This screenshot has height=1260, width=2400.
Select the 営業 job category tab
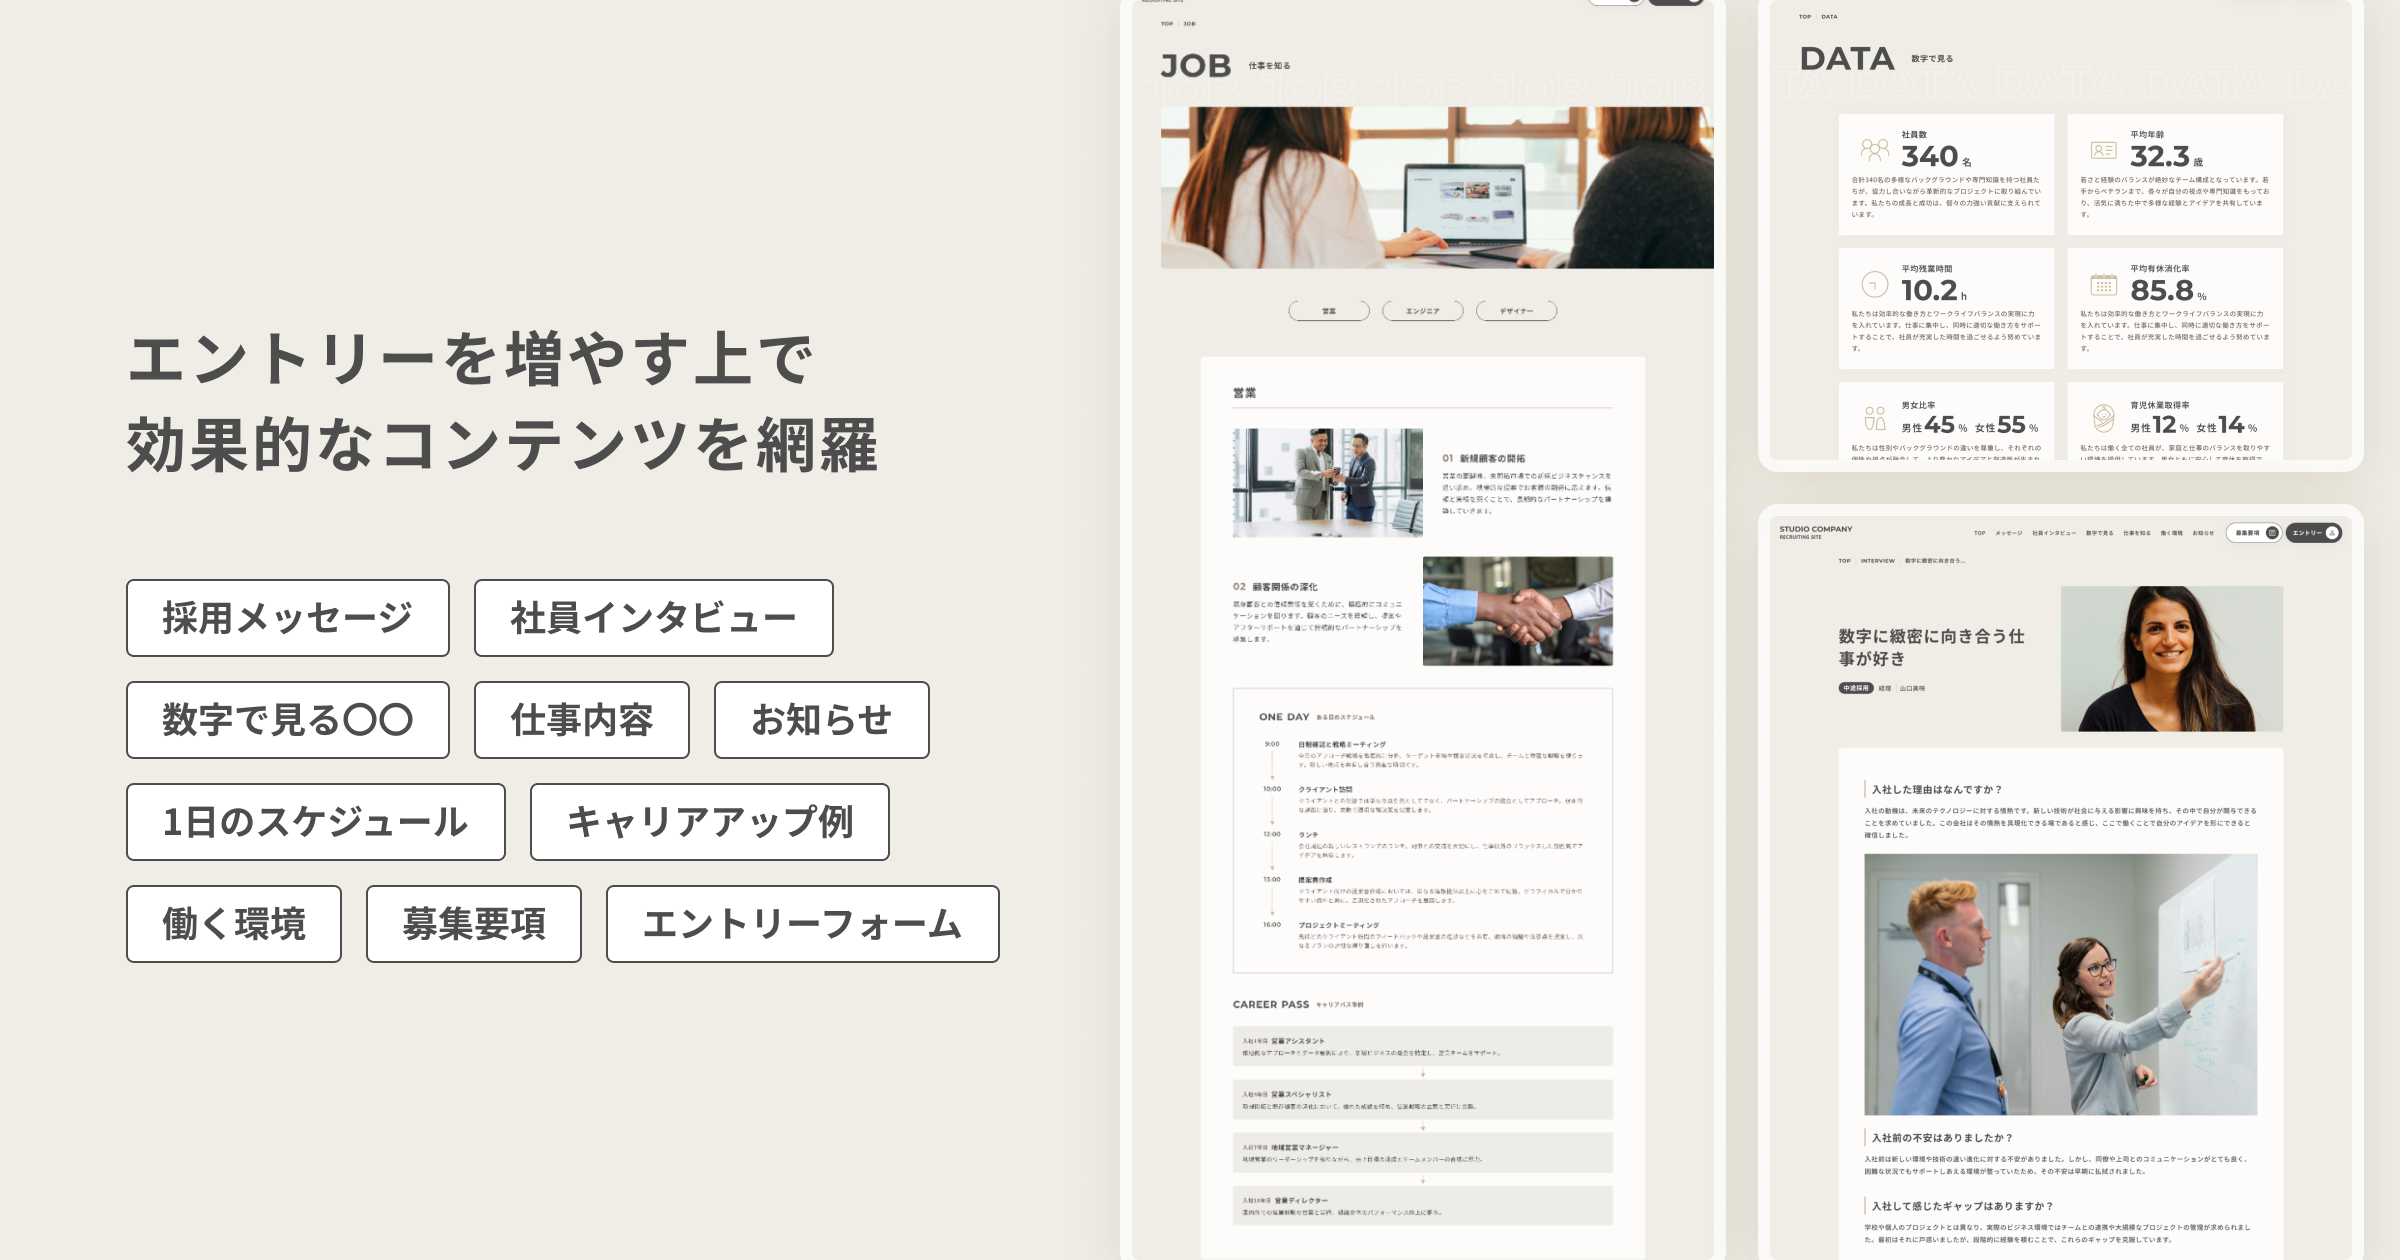click(x=1329, y=311)
